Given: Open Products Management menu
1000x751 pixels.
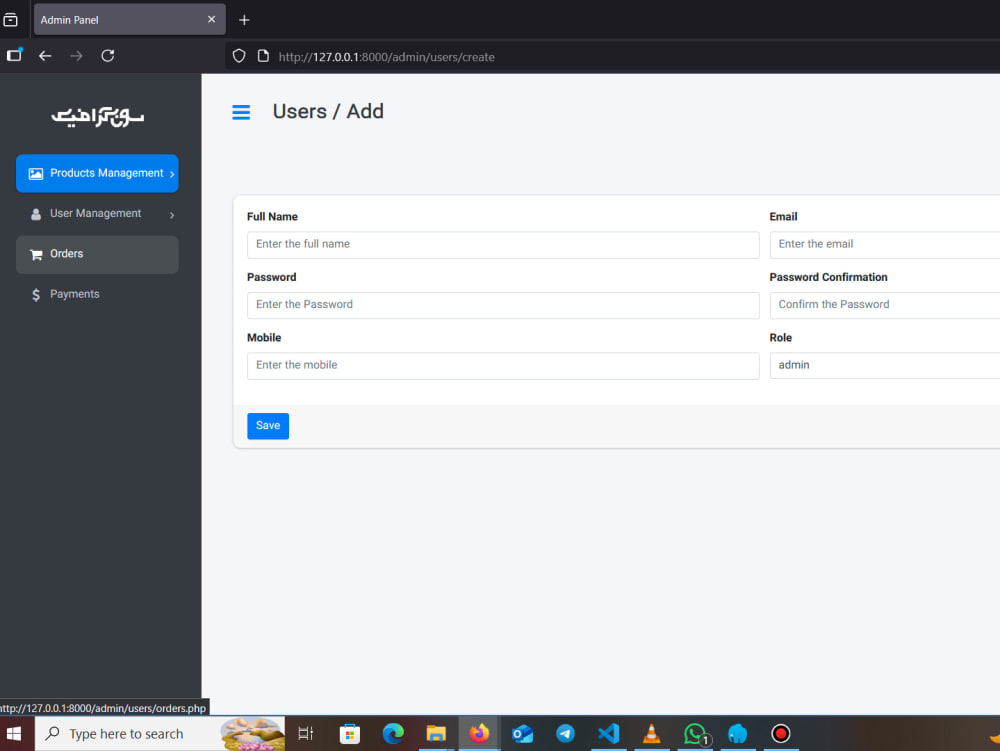Looking at the screenshot, I should coord(97,173).
